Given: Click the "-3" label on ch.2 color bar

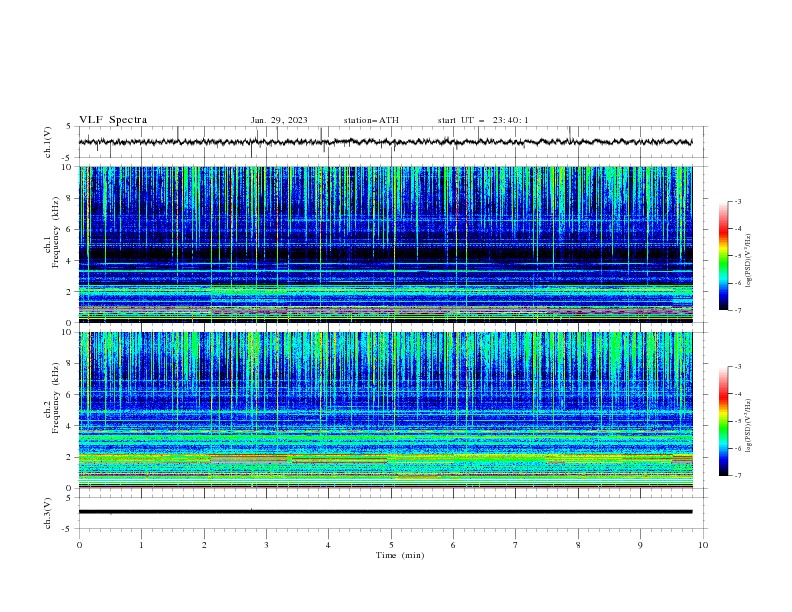Looking at the screenshot, I should (738, 367).
